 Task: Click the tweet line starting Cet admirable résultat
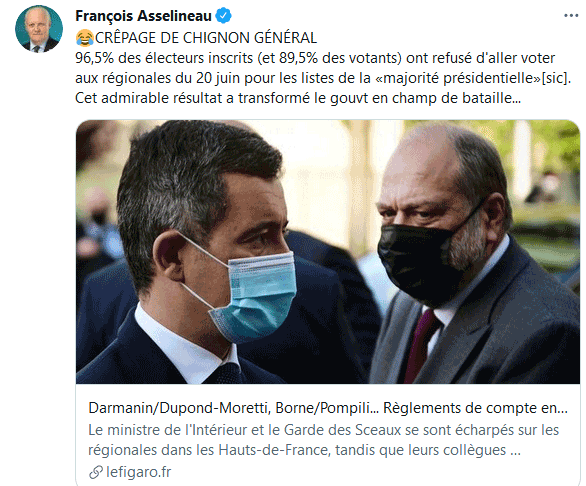coord(298,98)
